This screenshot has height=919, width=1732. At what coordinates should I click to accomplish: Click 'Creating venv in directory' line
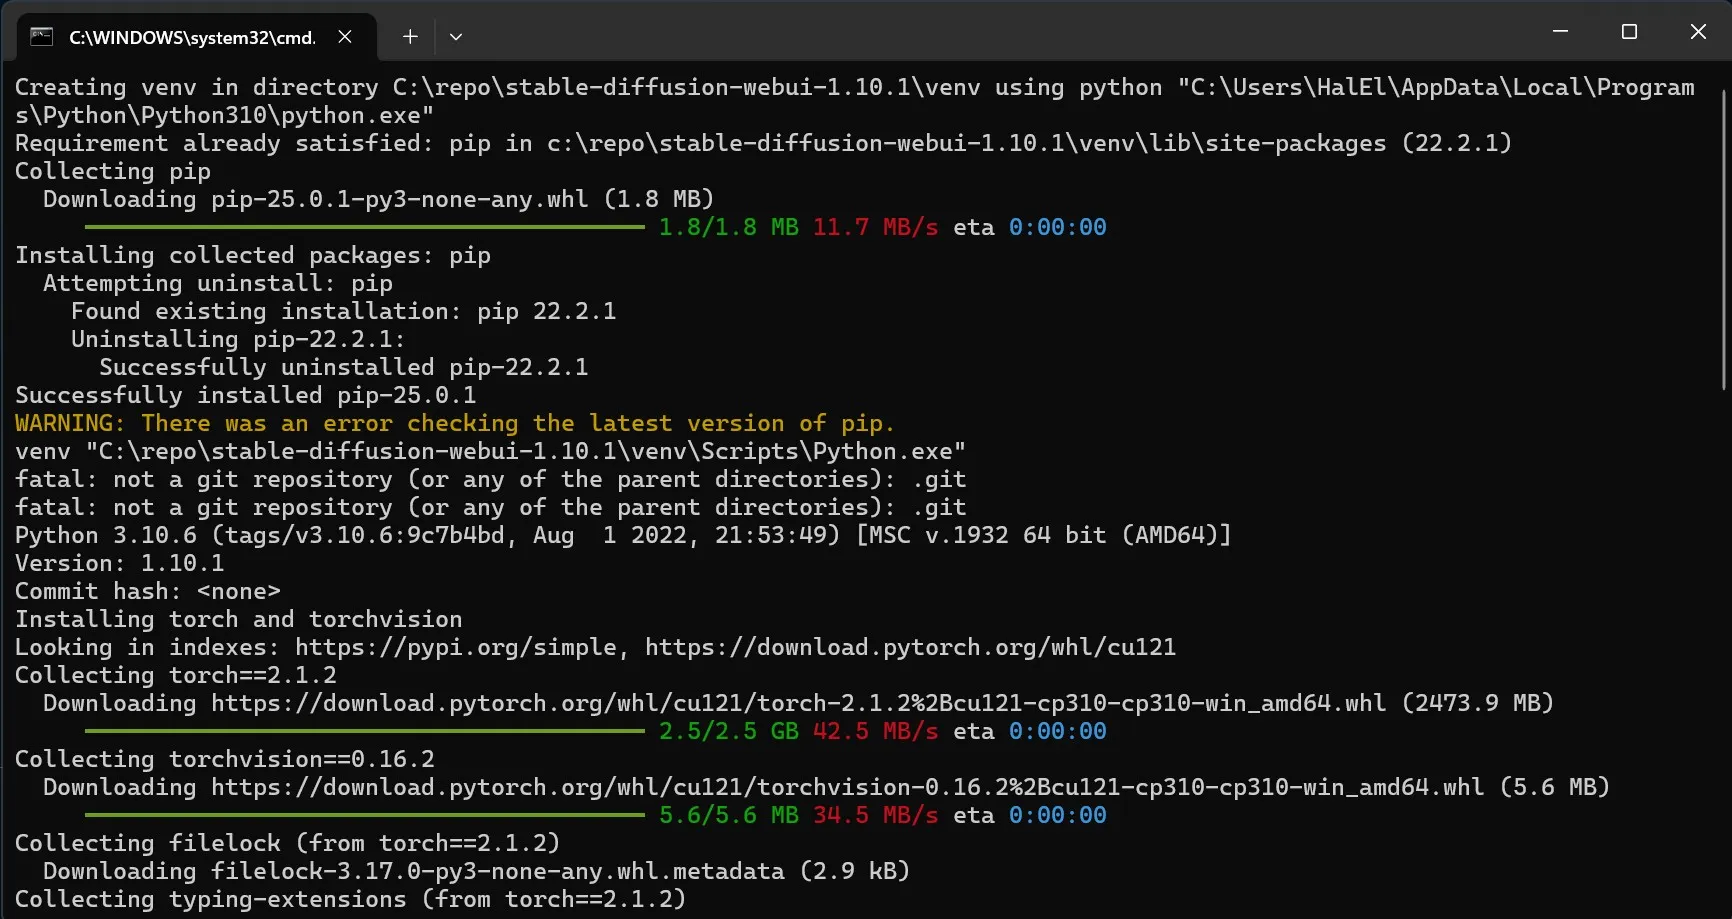click(x=854, y=101)
